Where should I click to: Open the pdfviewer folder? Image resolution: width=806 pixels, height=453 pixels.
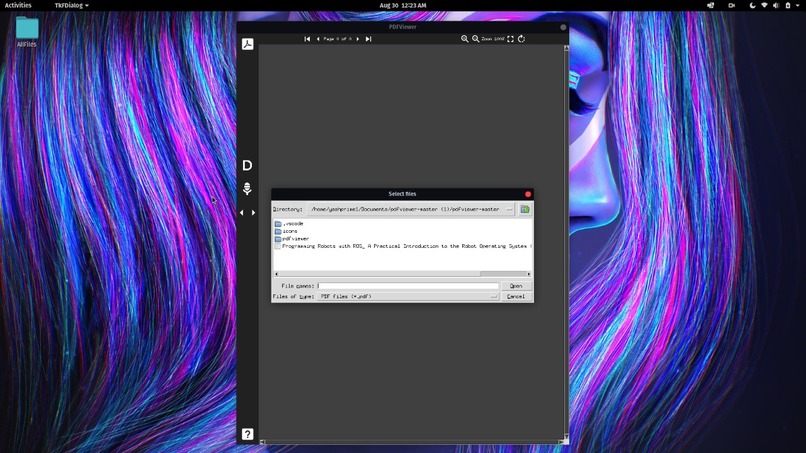tap(292, 239)
